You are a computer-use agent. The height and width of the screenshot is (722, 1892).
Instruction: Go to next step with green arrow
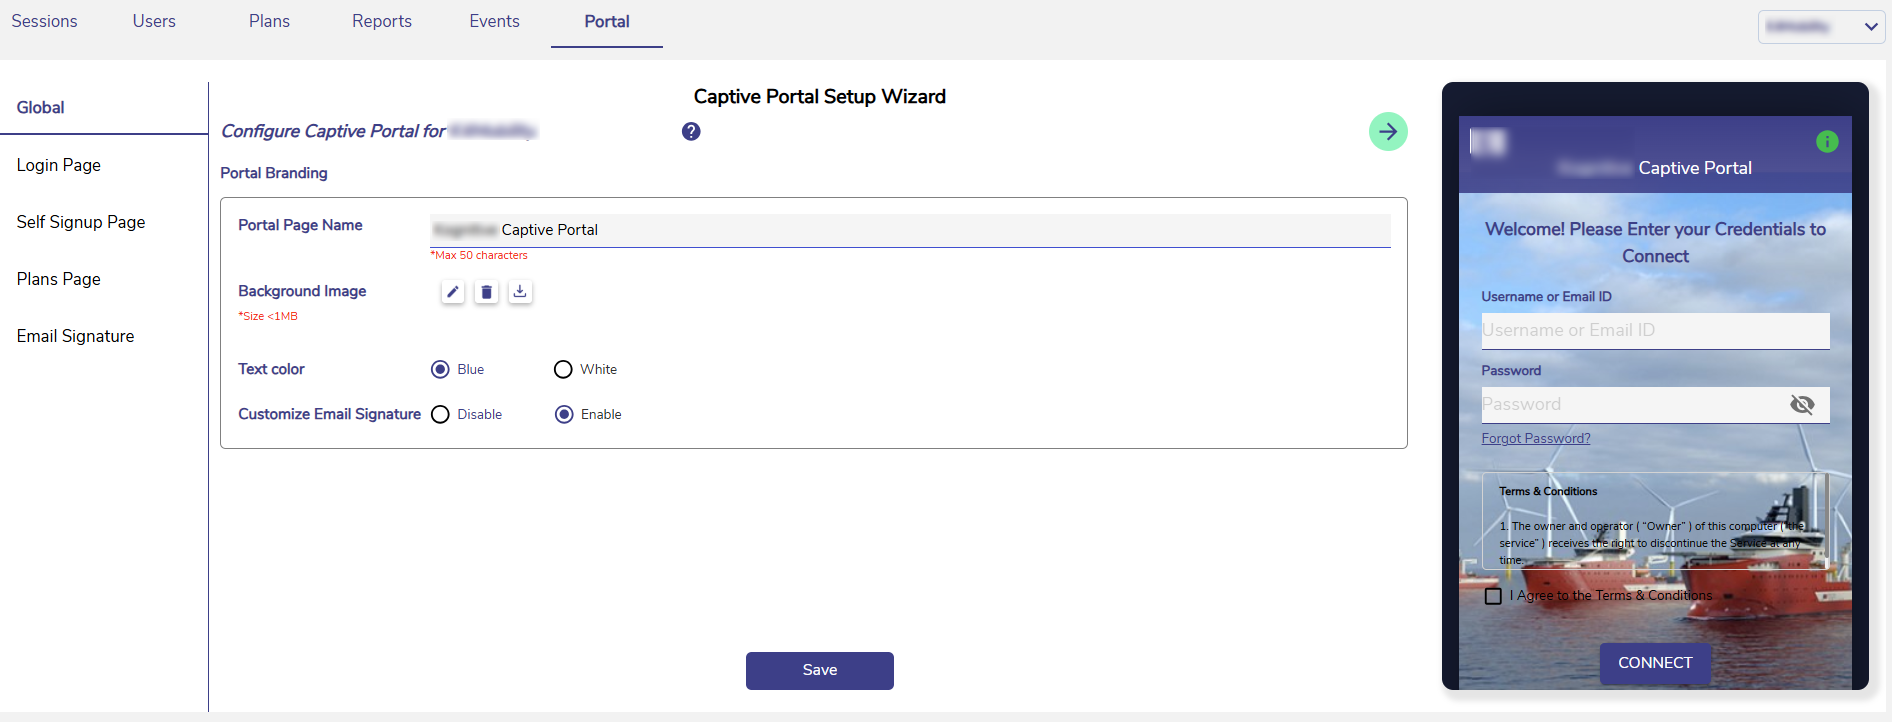coord(1388,131)
